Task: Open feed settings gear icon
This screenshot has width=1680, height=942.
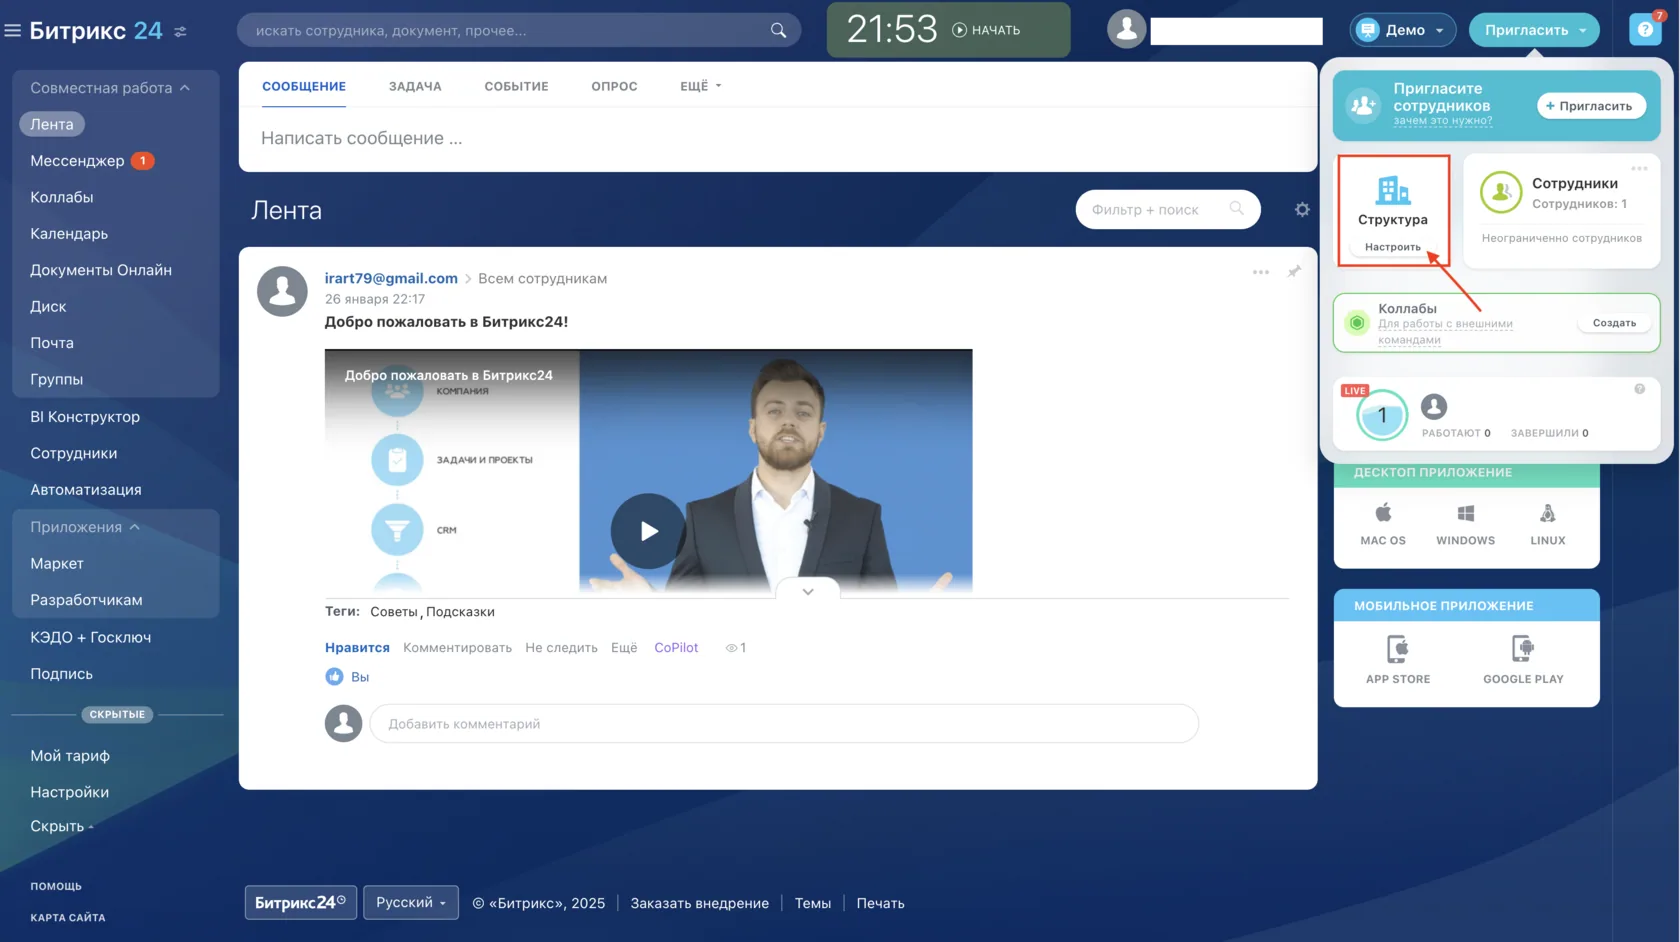Action: pyautogui.click(x=1302, y=210)
